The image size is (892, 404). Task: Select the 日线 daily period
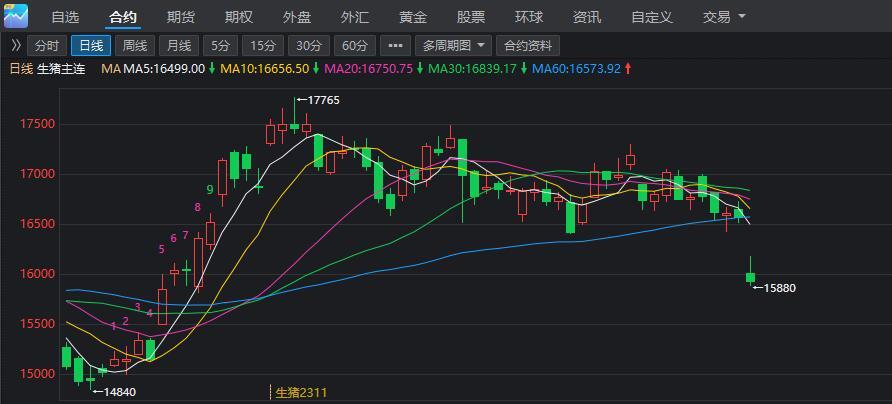[91, 46]
